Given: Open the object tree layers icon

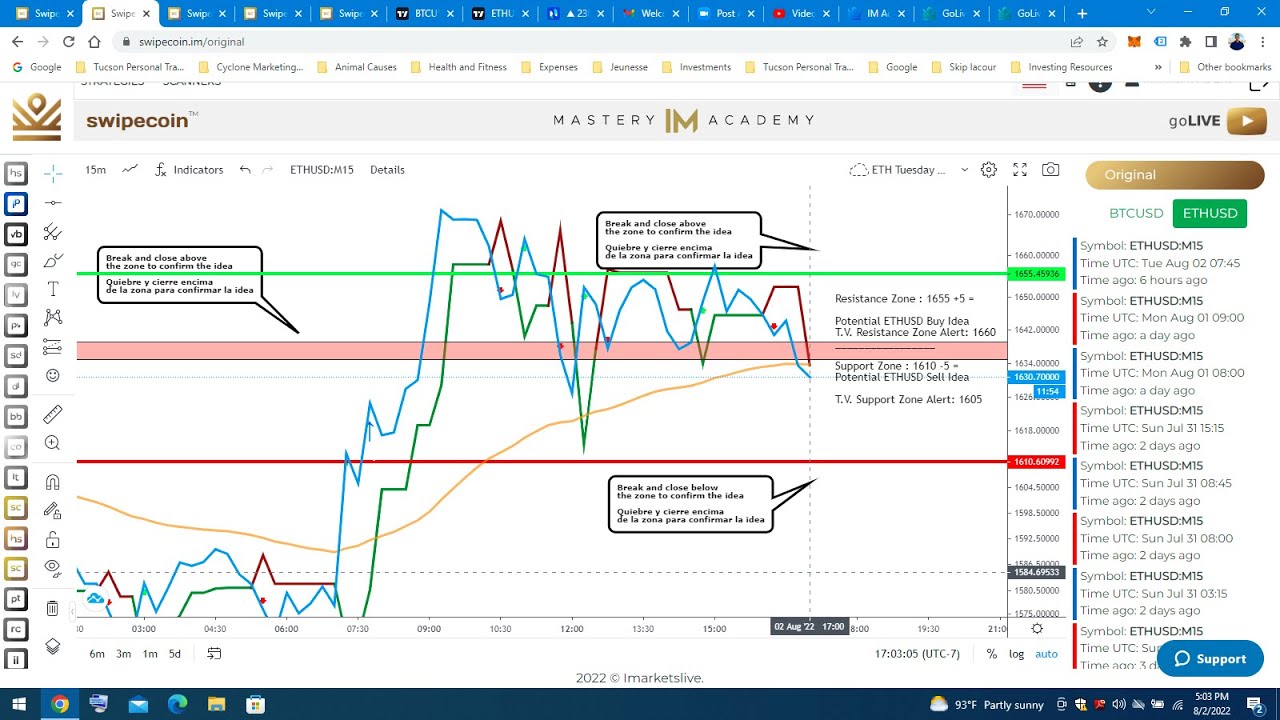Looking at the screenshot, I should (x=53, y=647).
